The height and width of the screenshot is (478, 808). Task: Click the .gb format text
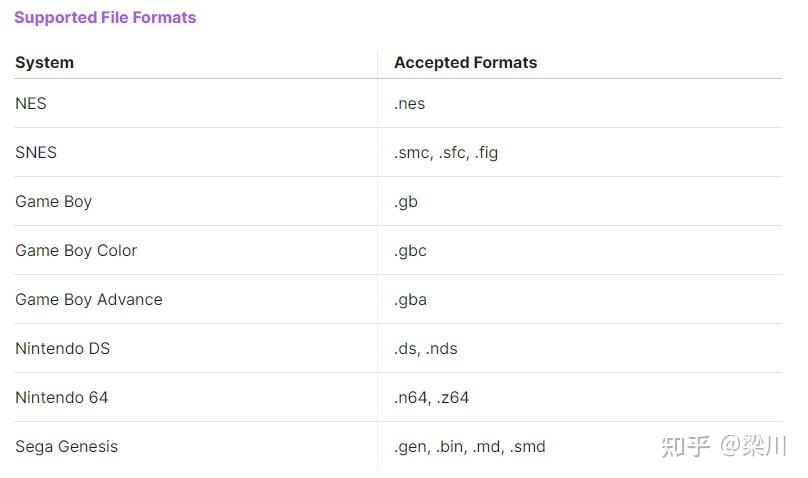point(406,201)
